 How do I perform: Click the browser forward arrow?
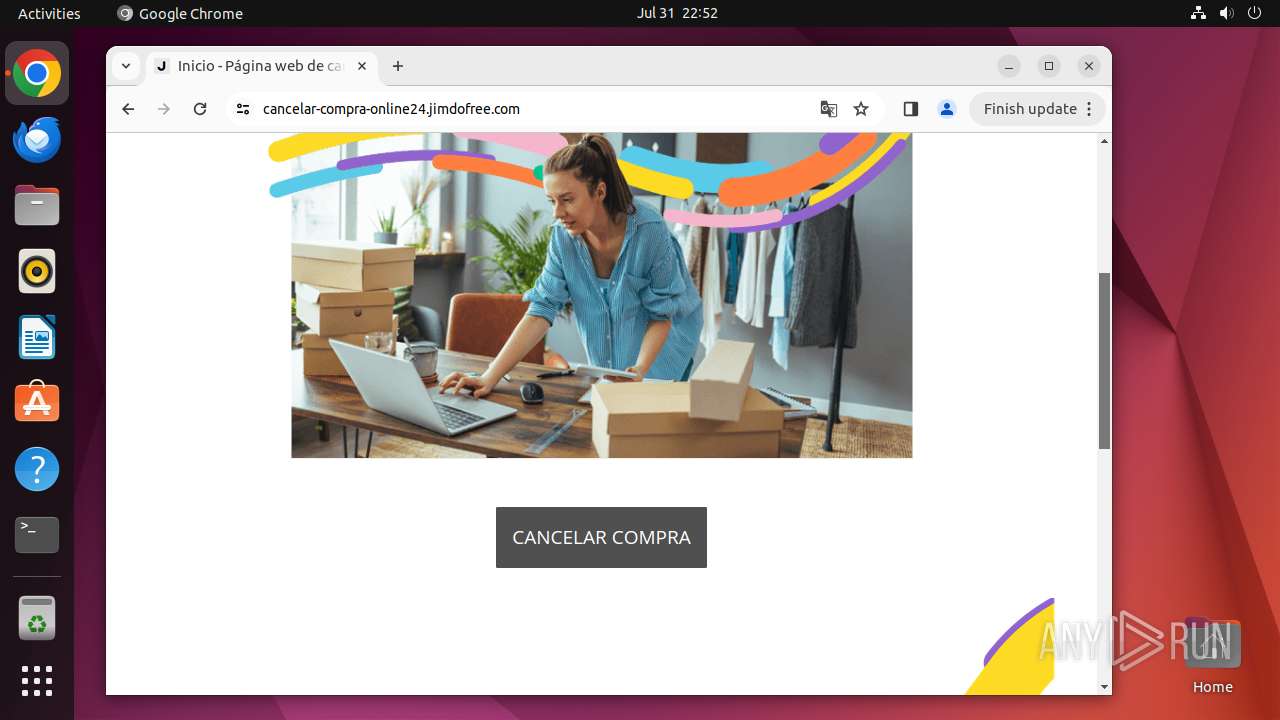tap(164, 109)
